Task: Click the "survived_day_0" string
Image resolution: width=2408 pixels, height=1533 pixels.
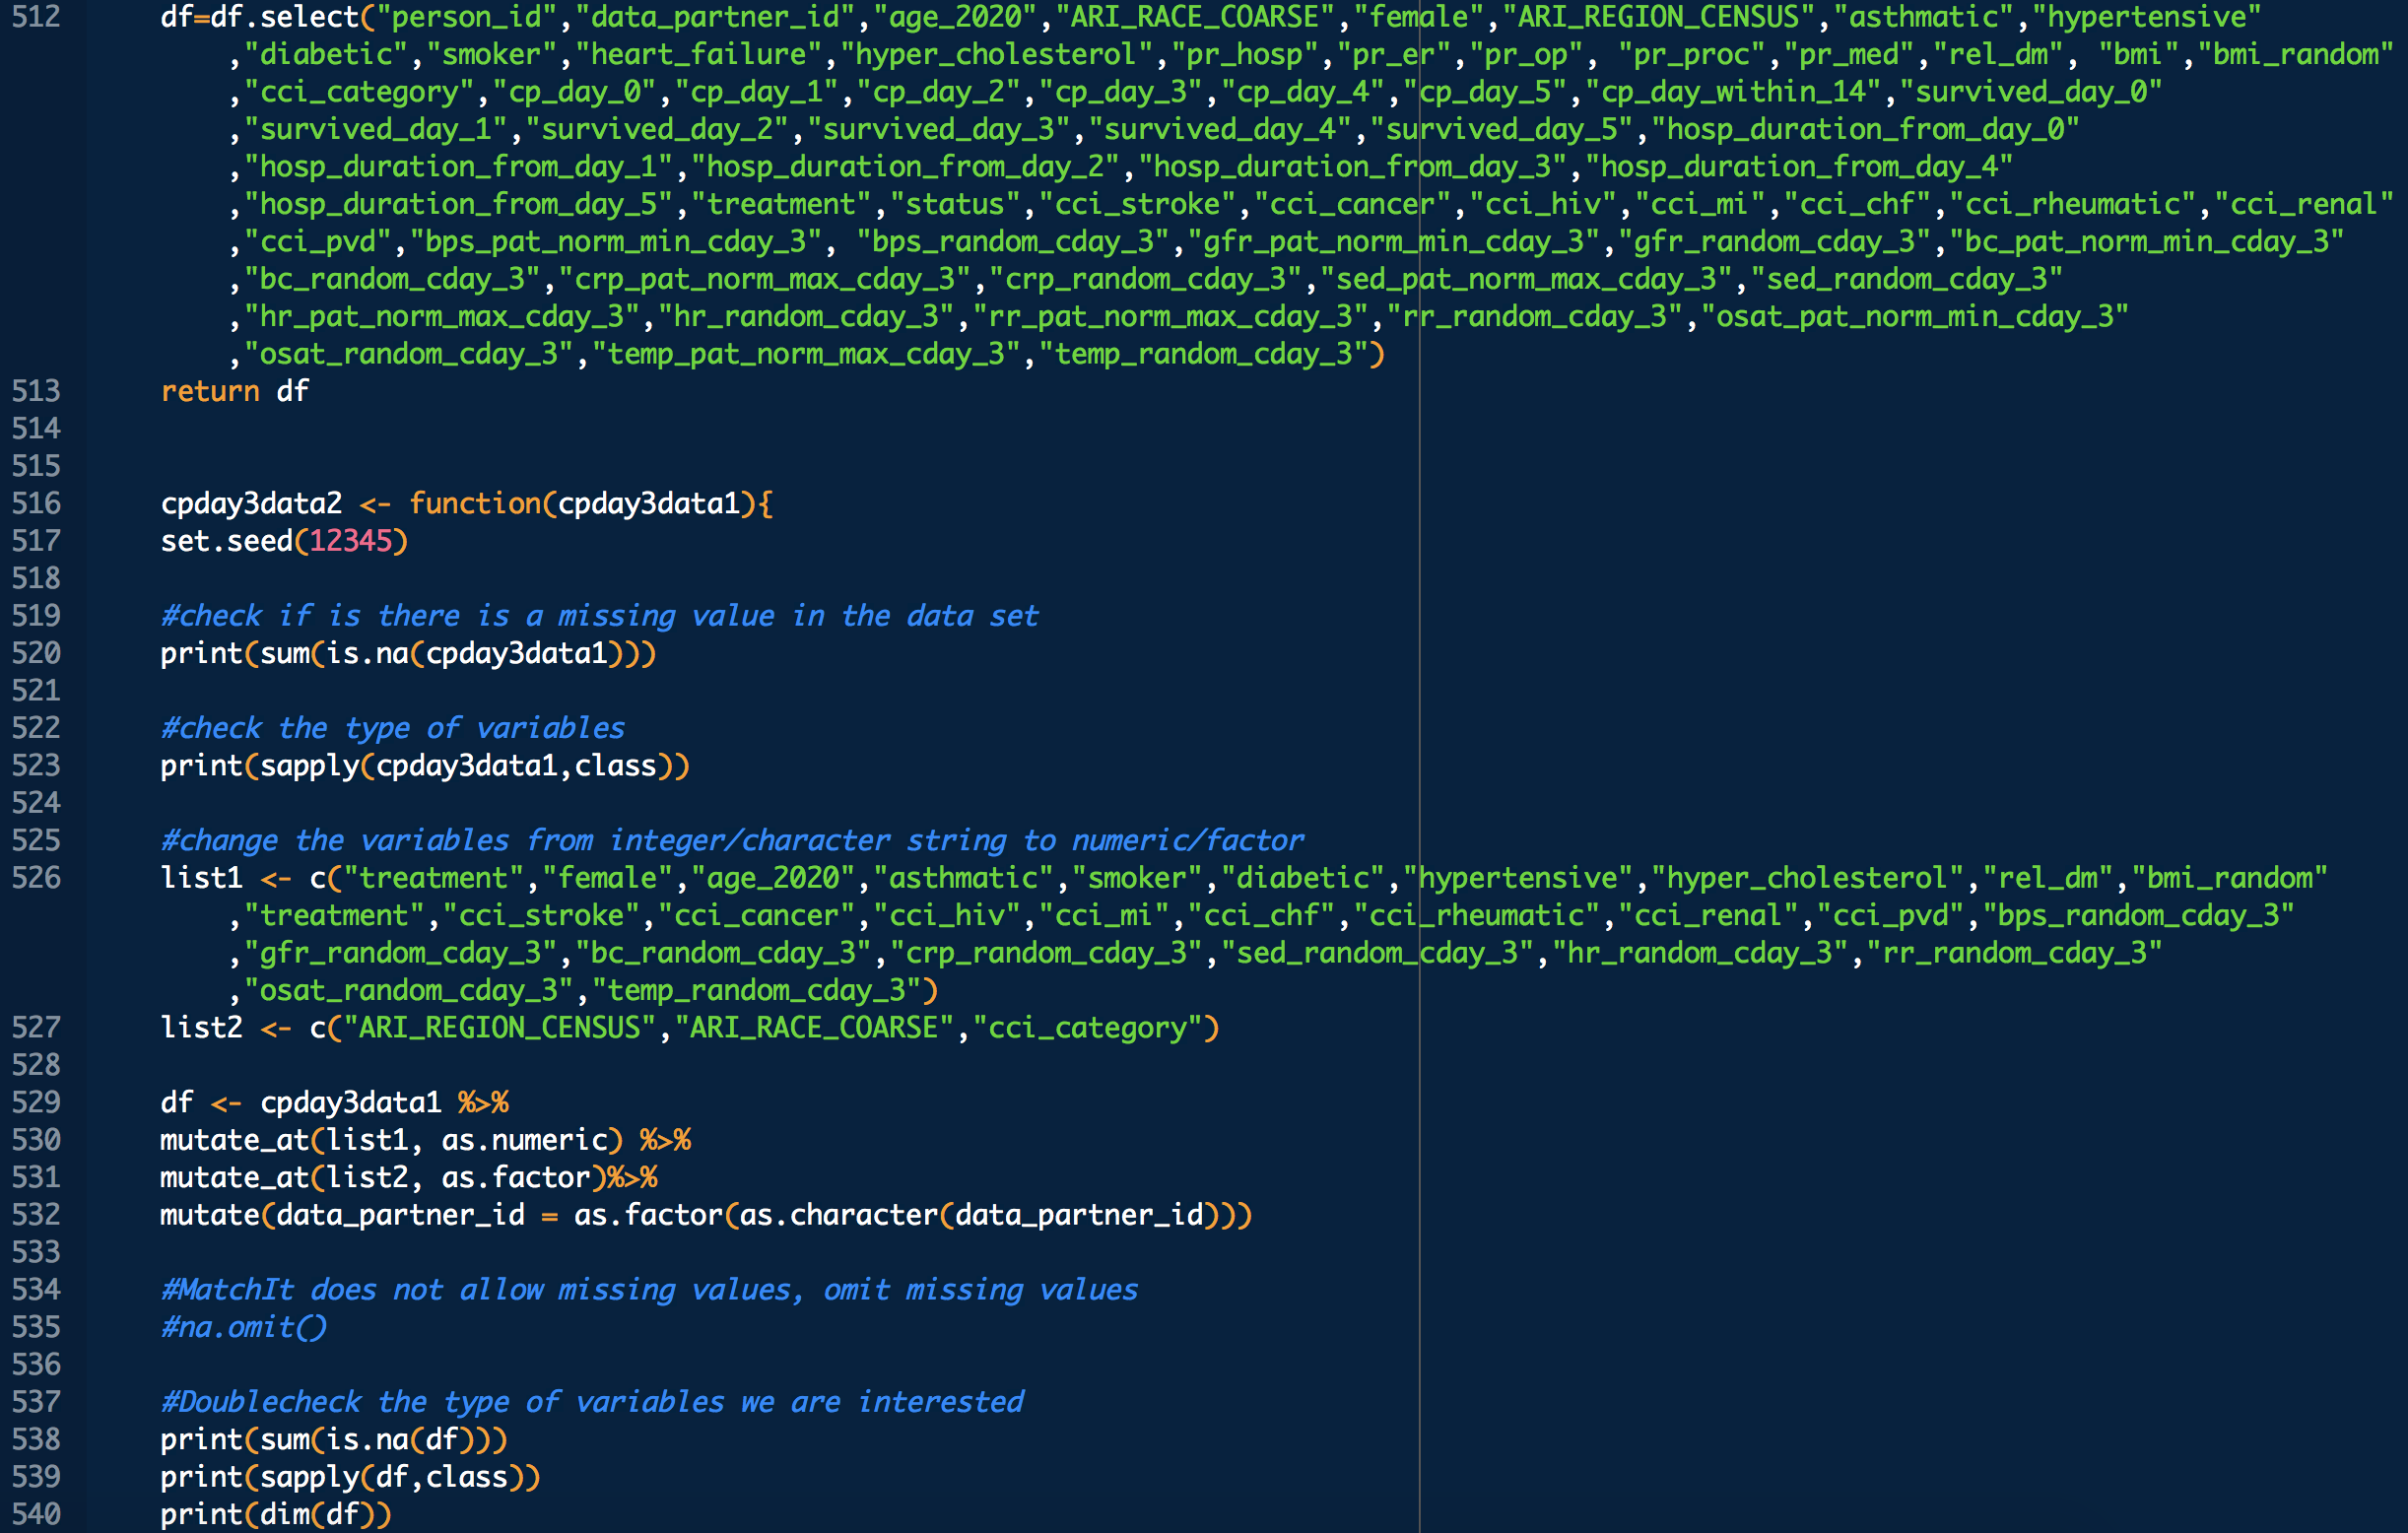Action: 2031,92
